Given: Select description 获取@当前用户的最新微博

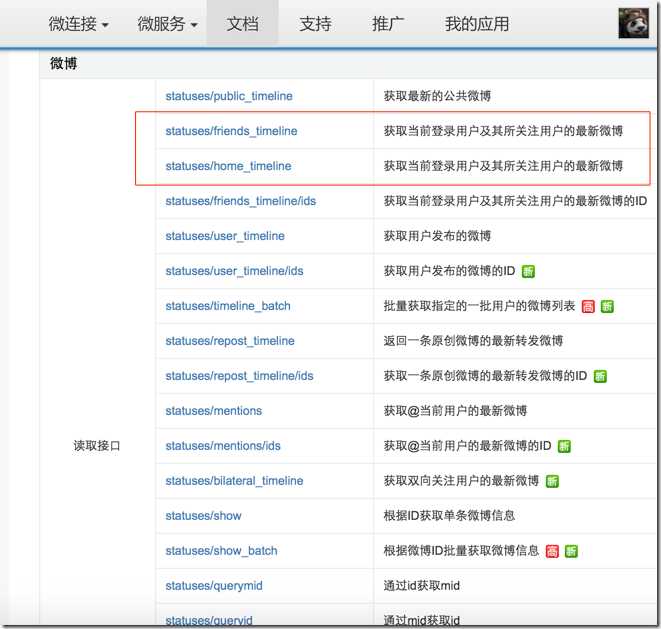Looking at the screenshot, I should tap(455, 411).
